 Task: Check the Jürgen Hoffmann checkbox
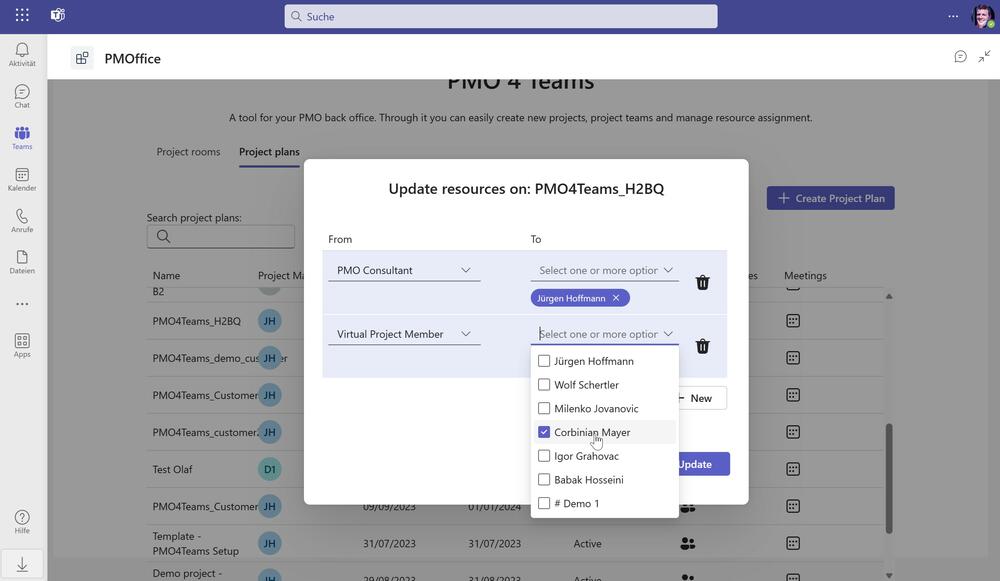pyautogui.click(x=544, y=361)
